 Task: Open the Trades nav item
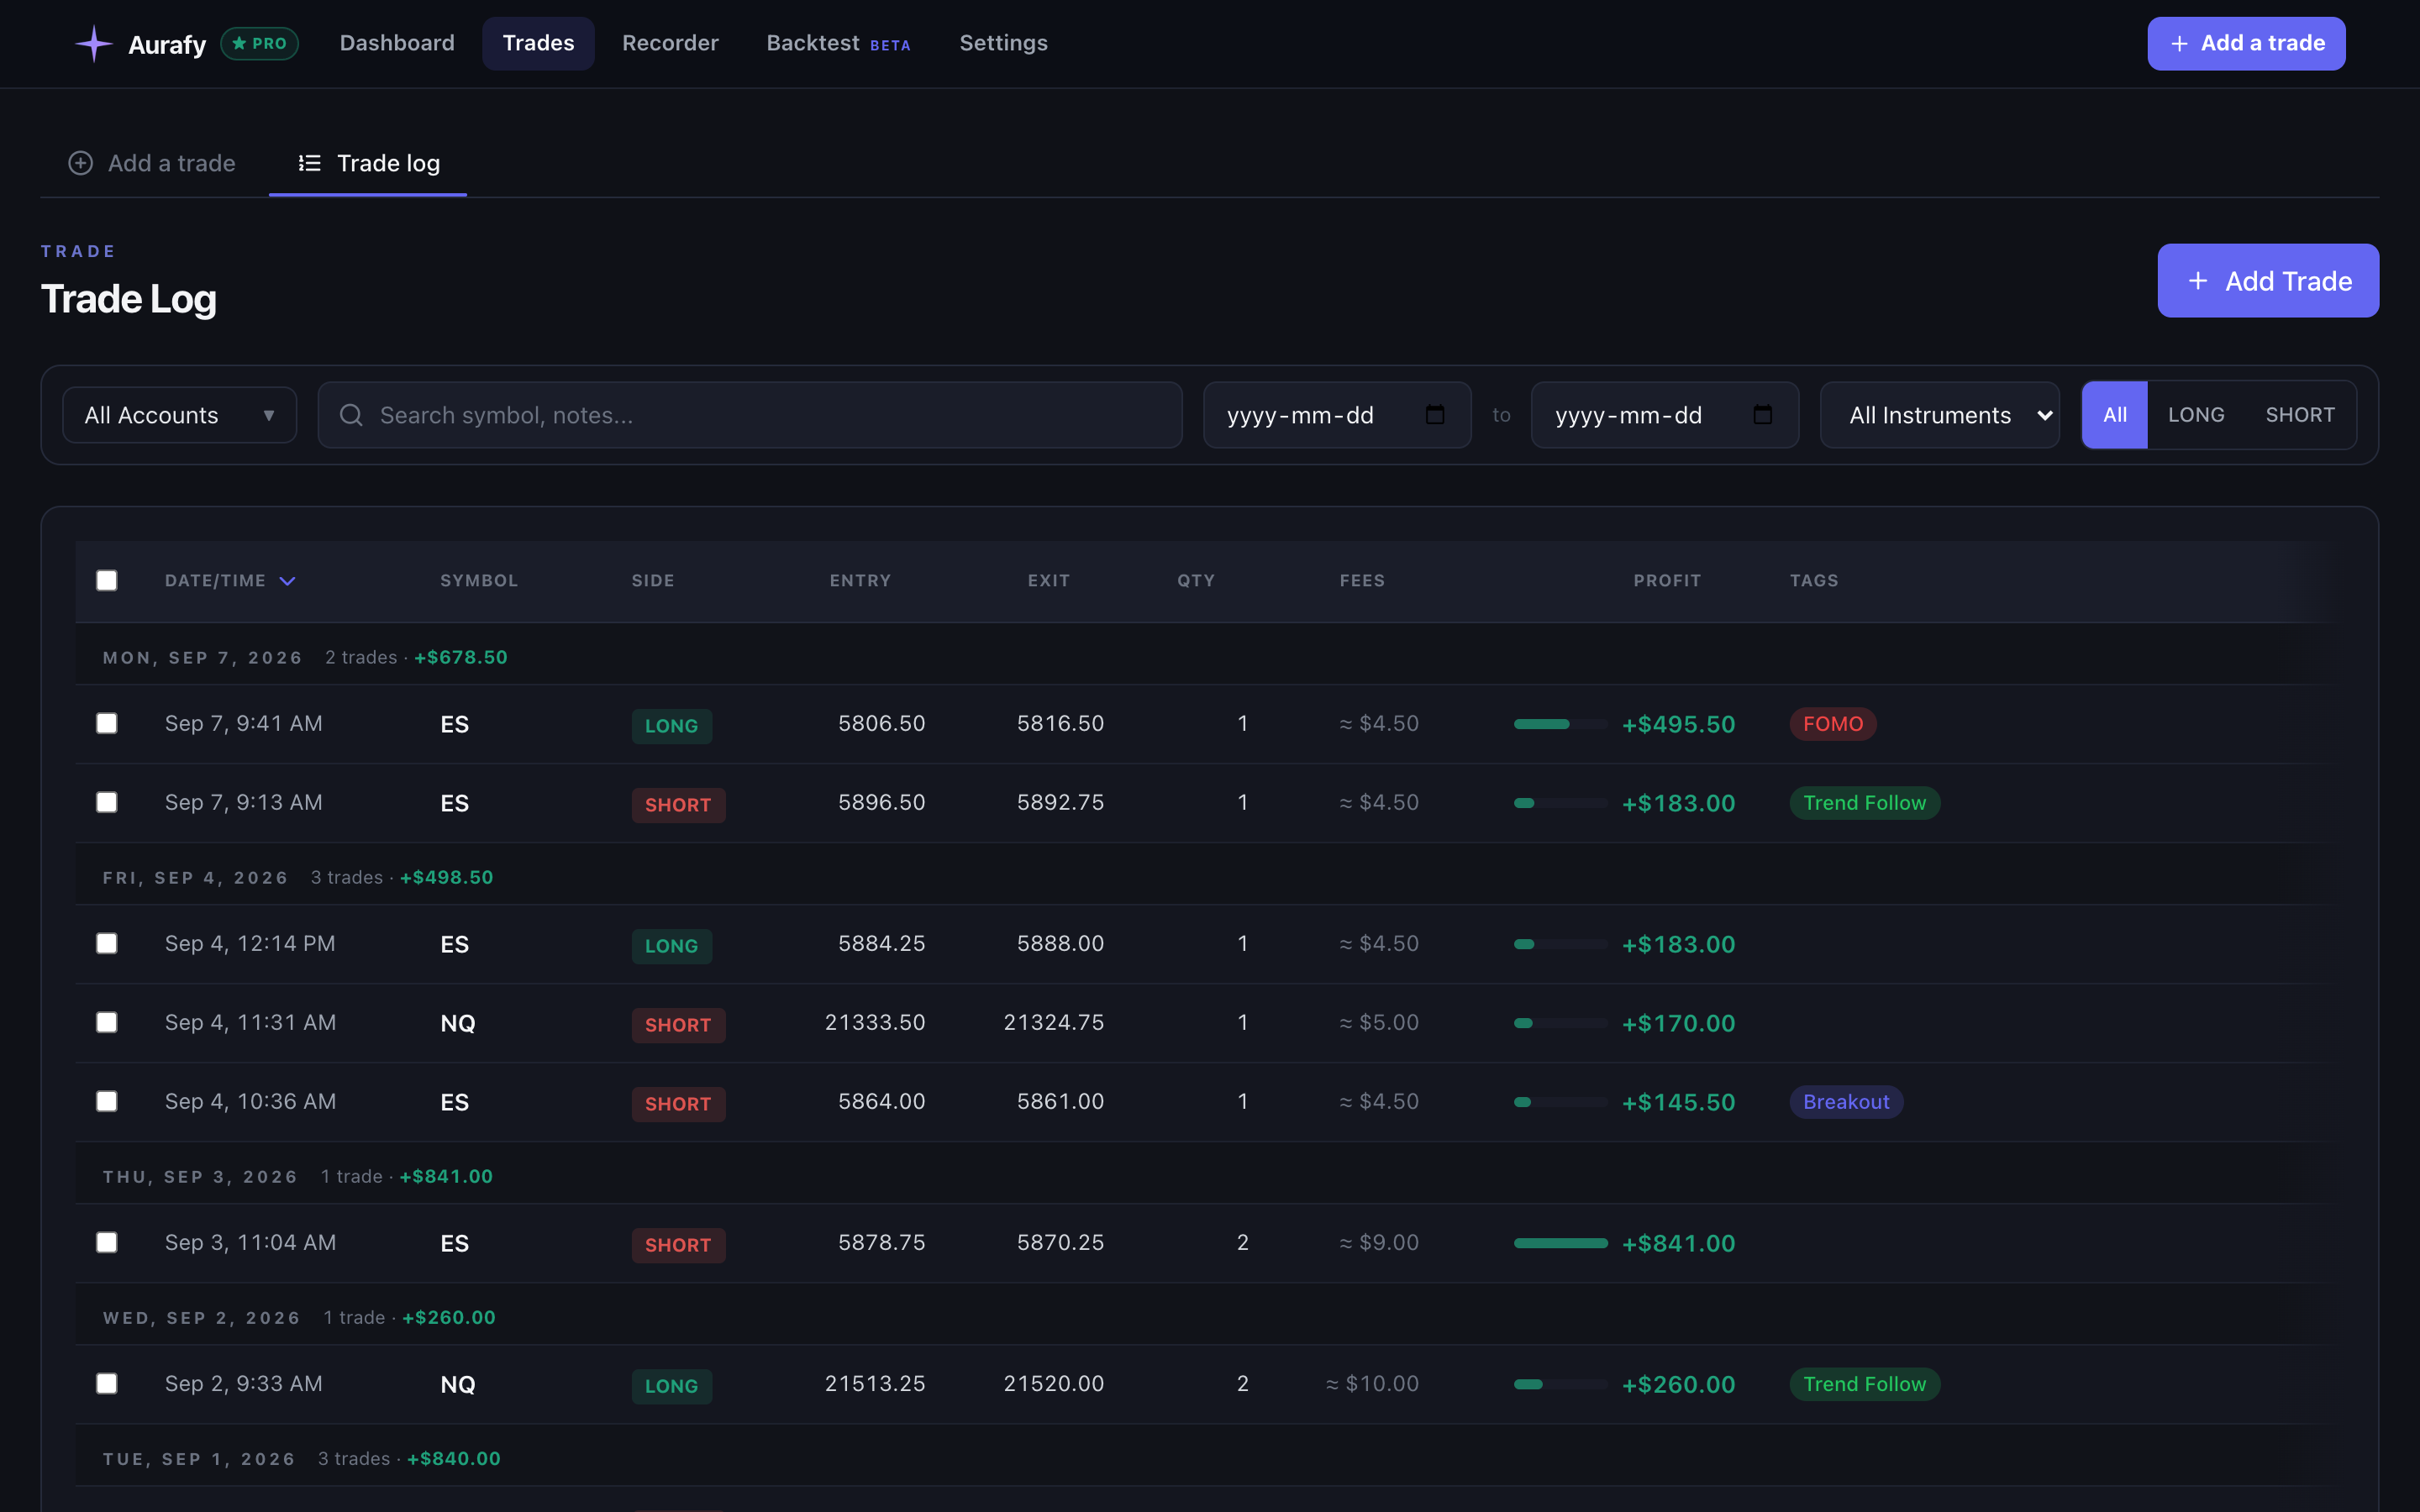click(x=538, y=43)
